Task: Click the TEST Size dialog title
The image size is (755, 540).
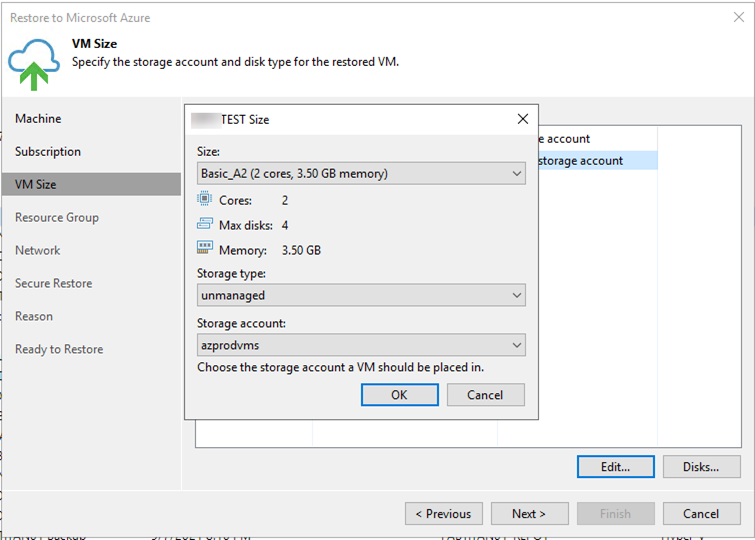Action: [245, 119]
